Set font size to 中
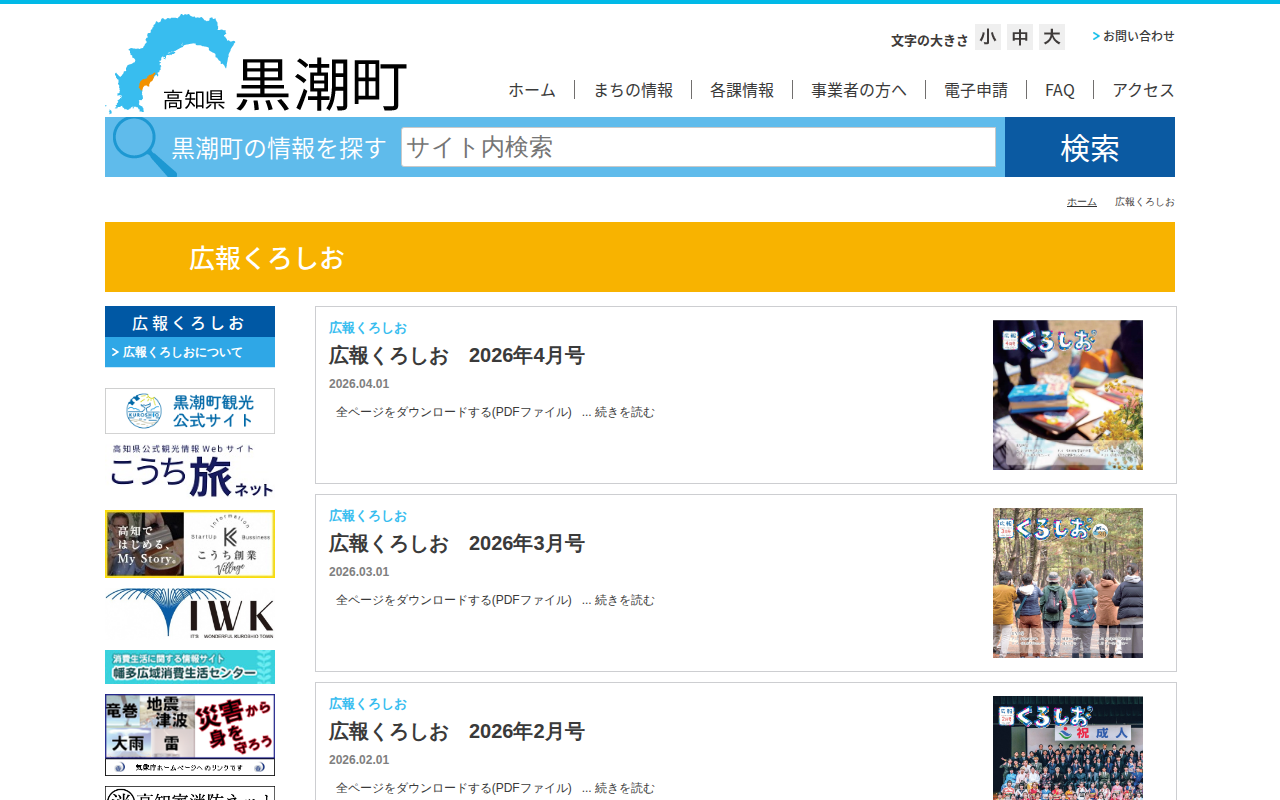Image resolution: width=1280 pixels, height=800 pixels. coord(1020,37)
